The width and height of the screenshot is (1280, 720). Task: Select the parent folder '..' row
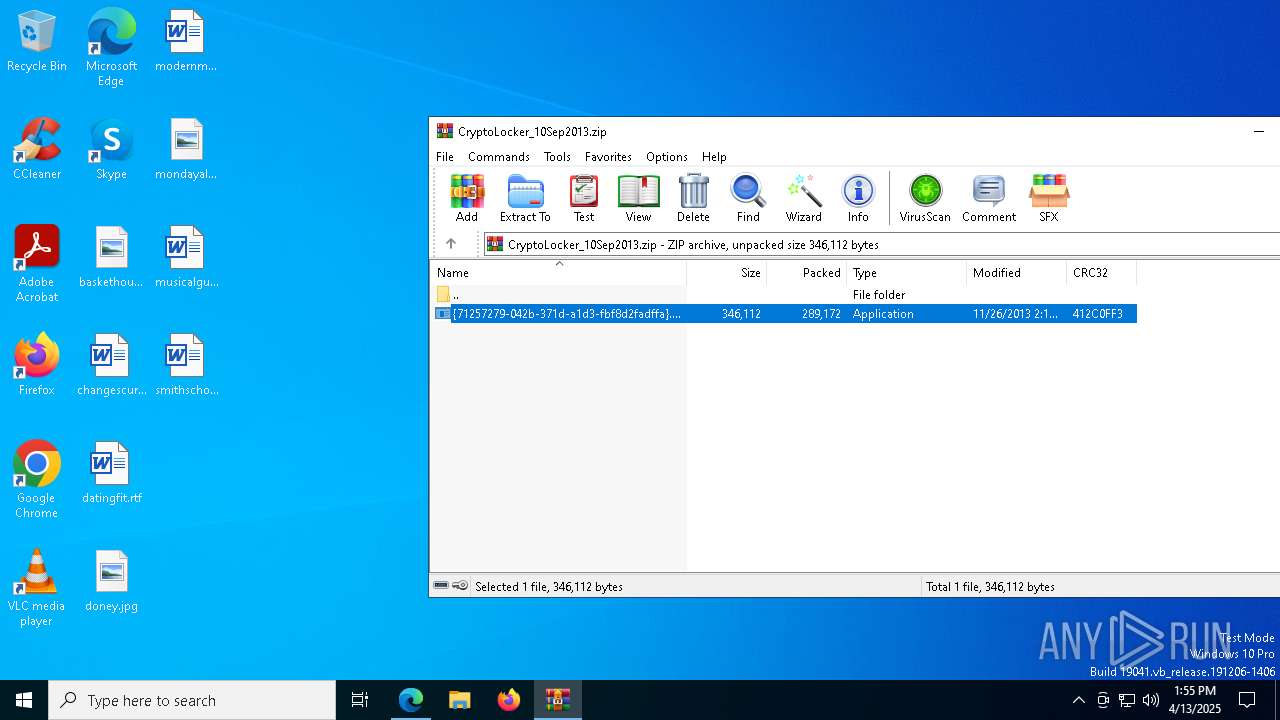[784, 295]
